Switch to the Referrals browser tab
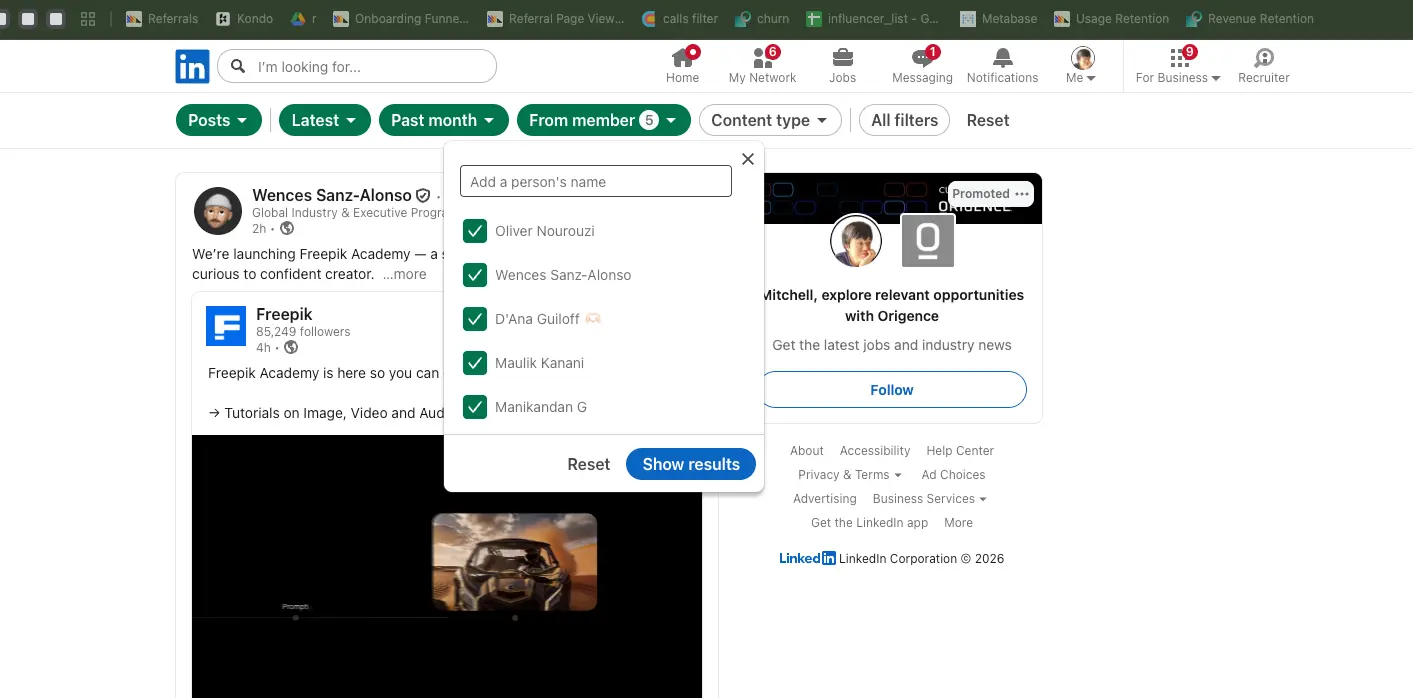The image size is (1413, 698). tap(163, 19)
